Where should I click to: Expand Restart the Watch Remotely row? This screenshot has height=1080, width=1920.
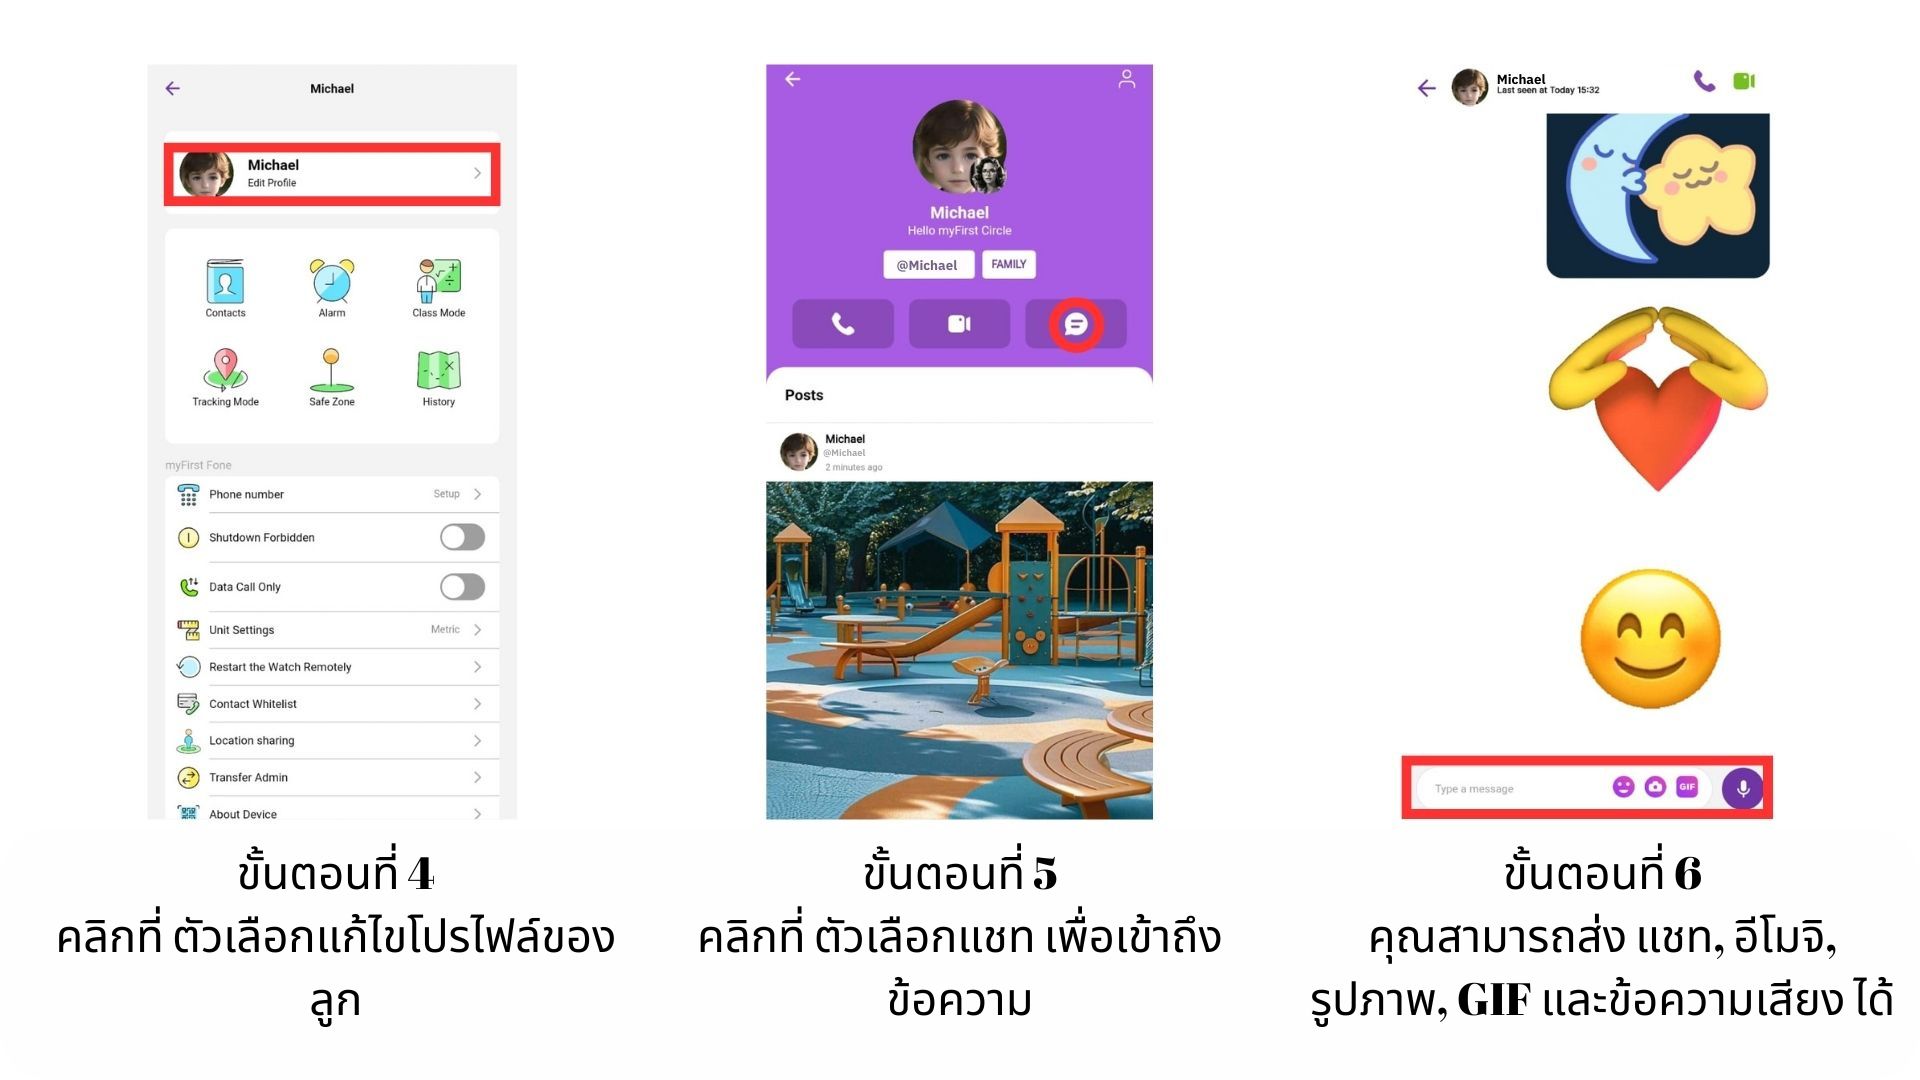click(x=332, y=667)
